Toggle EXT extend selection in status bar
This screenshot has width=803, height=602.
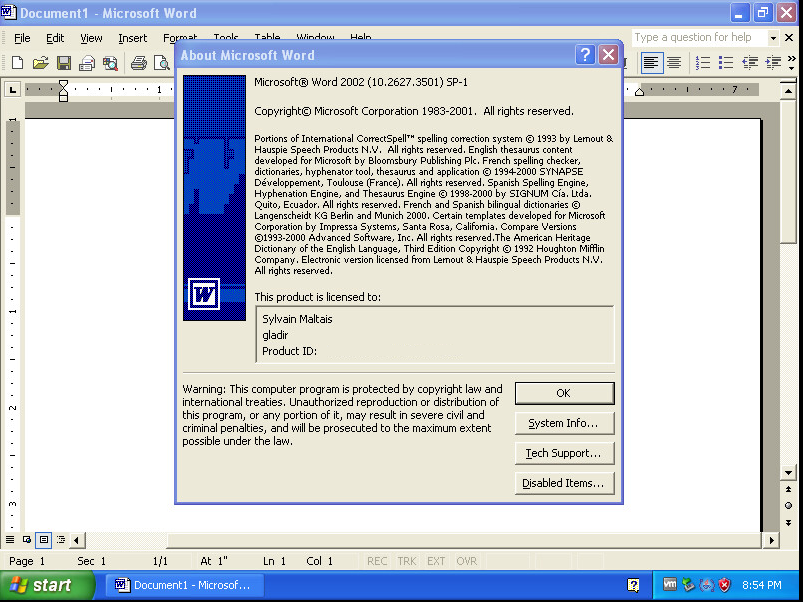[x=436, y=561]
